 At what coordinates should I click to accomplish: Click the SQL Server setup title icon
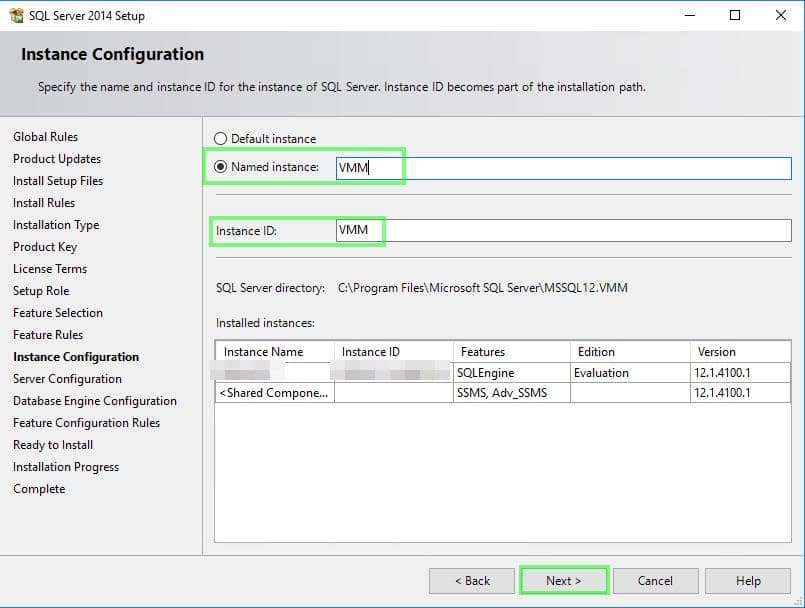click(16, 15)
